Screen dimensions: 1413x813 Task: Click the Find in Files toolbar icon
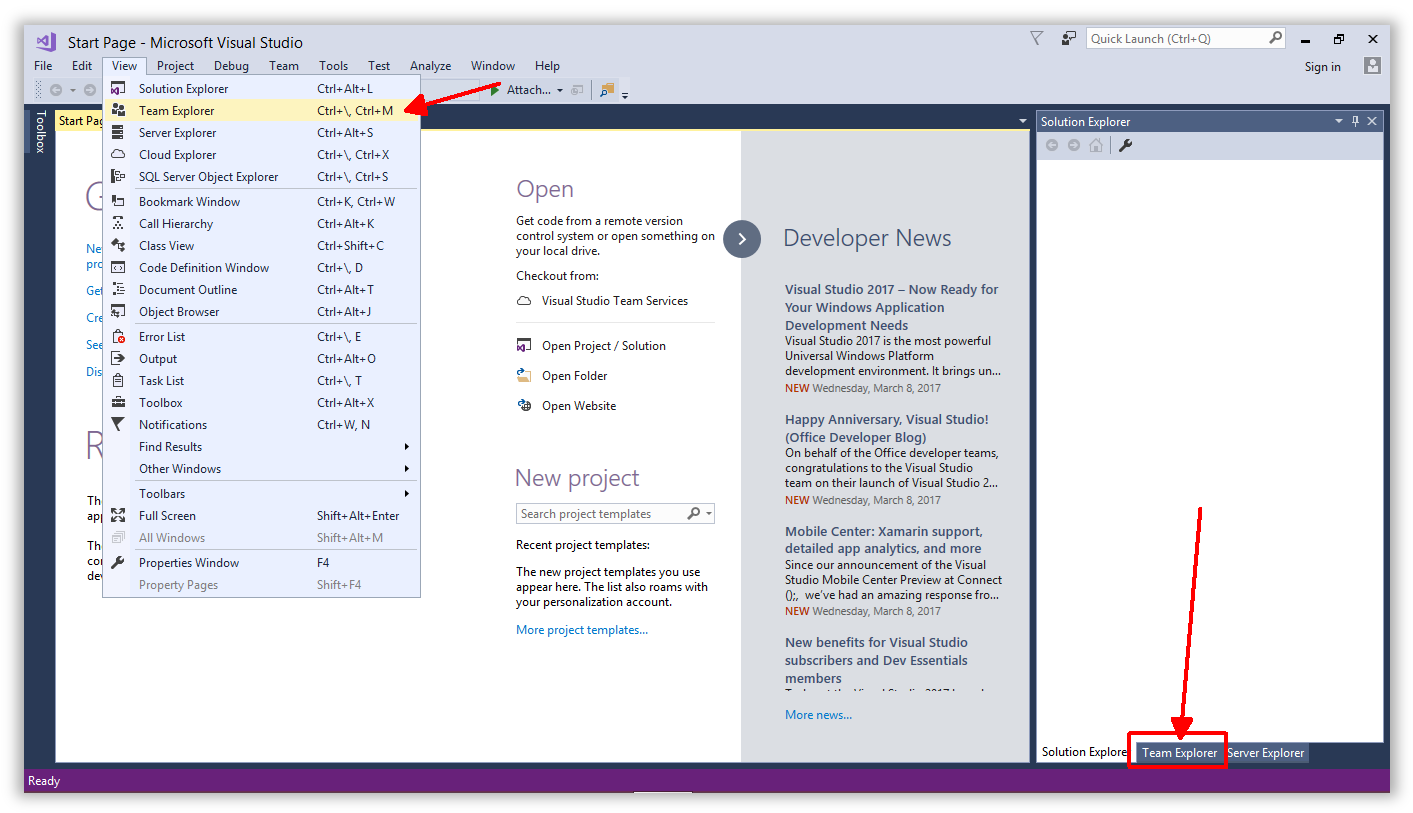click(606, 90)
